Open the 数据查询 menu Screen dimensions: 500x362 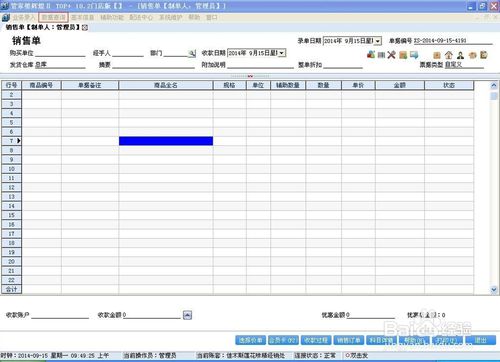[x=53, y=17]
